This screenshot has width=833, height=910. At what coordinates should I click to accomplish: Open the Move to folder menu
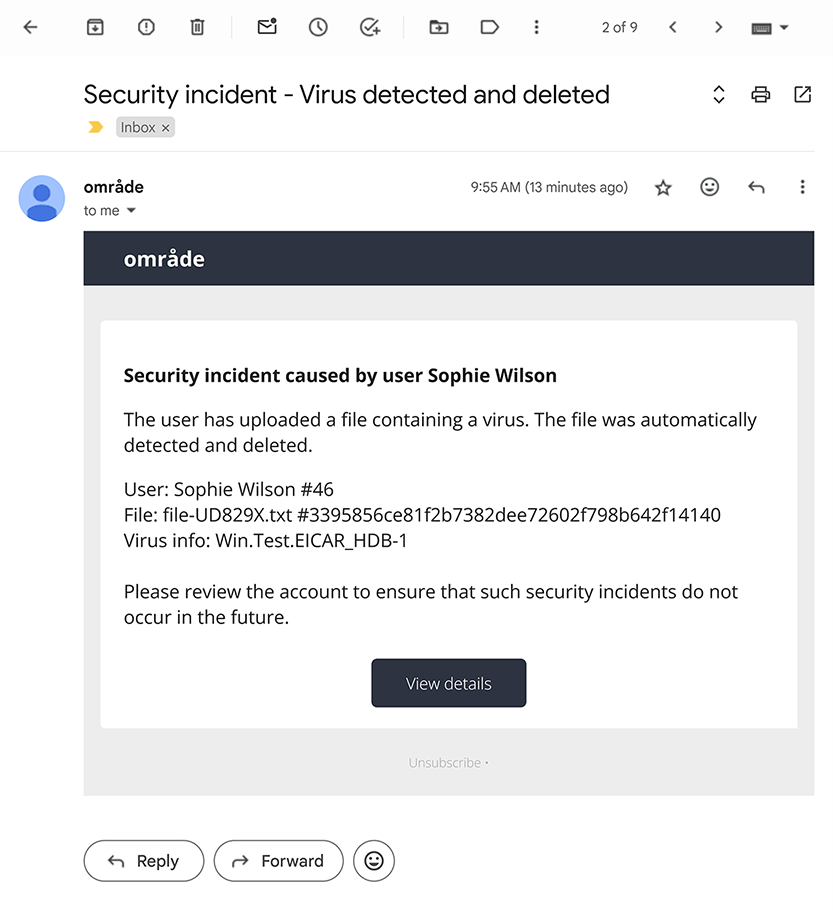click(438, 28)
